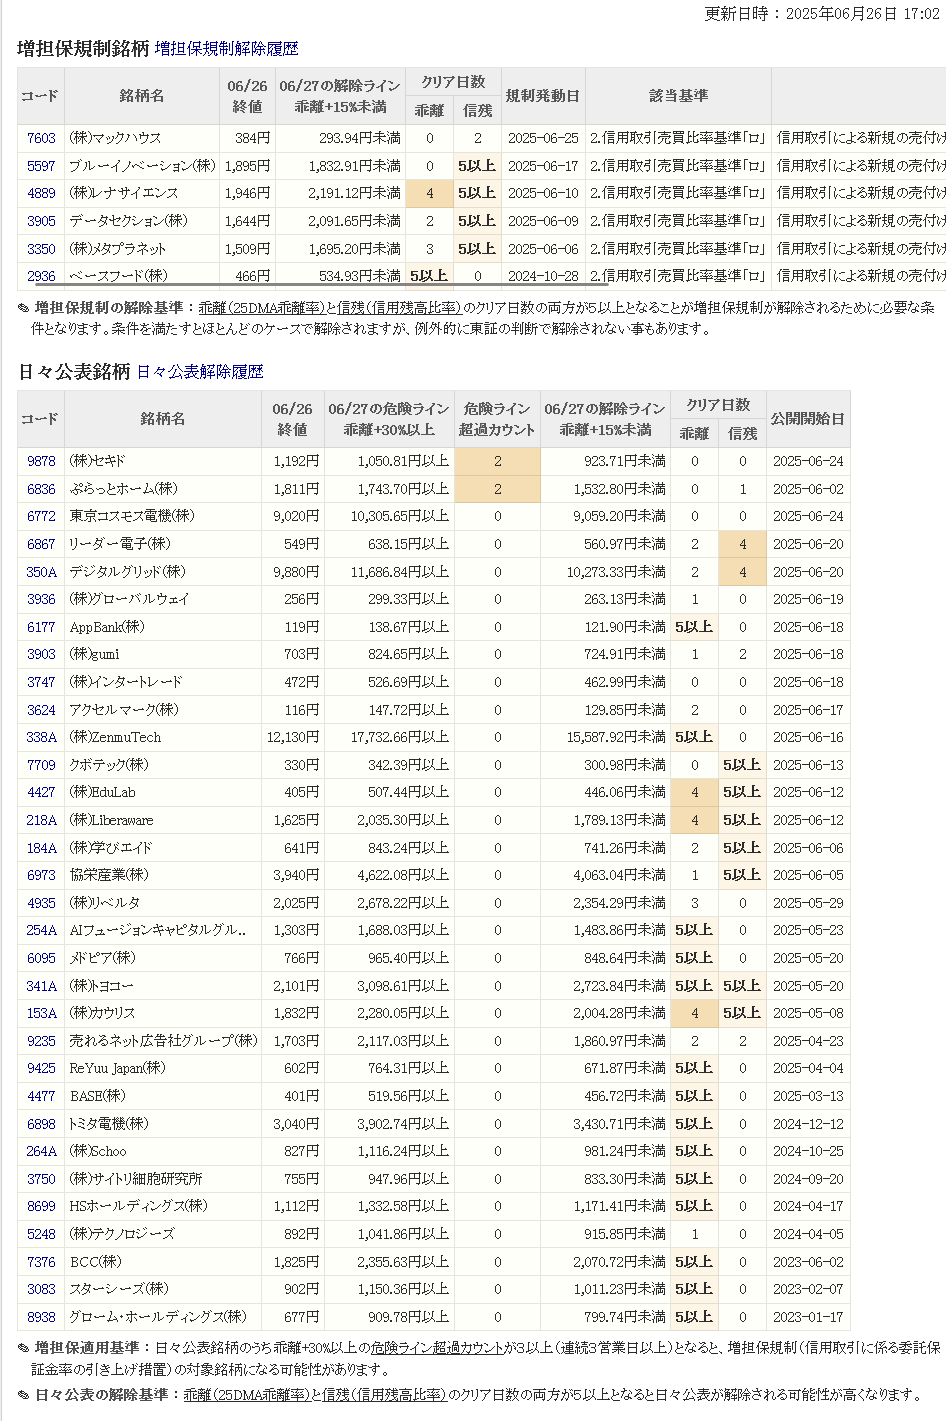Open 信残(信用残高比率) link in 日々公表の解除基準 note

tap(384, 1395)
